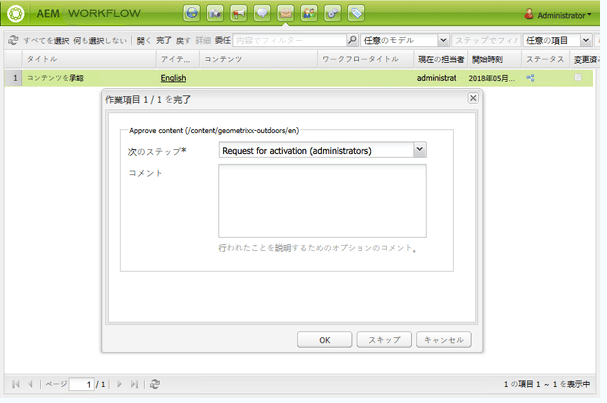Click the workflow status icon in row 1
Screen dimensions: 607x403
pyautogui.click(x=530, y=78)
